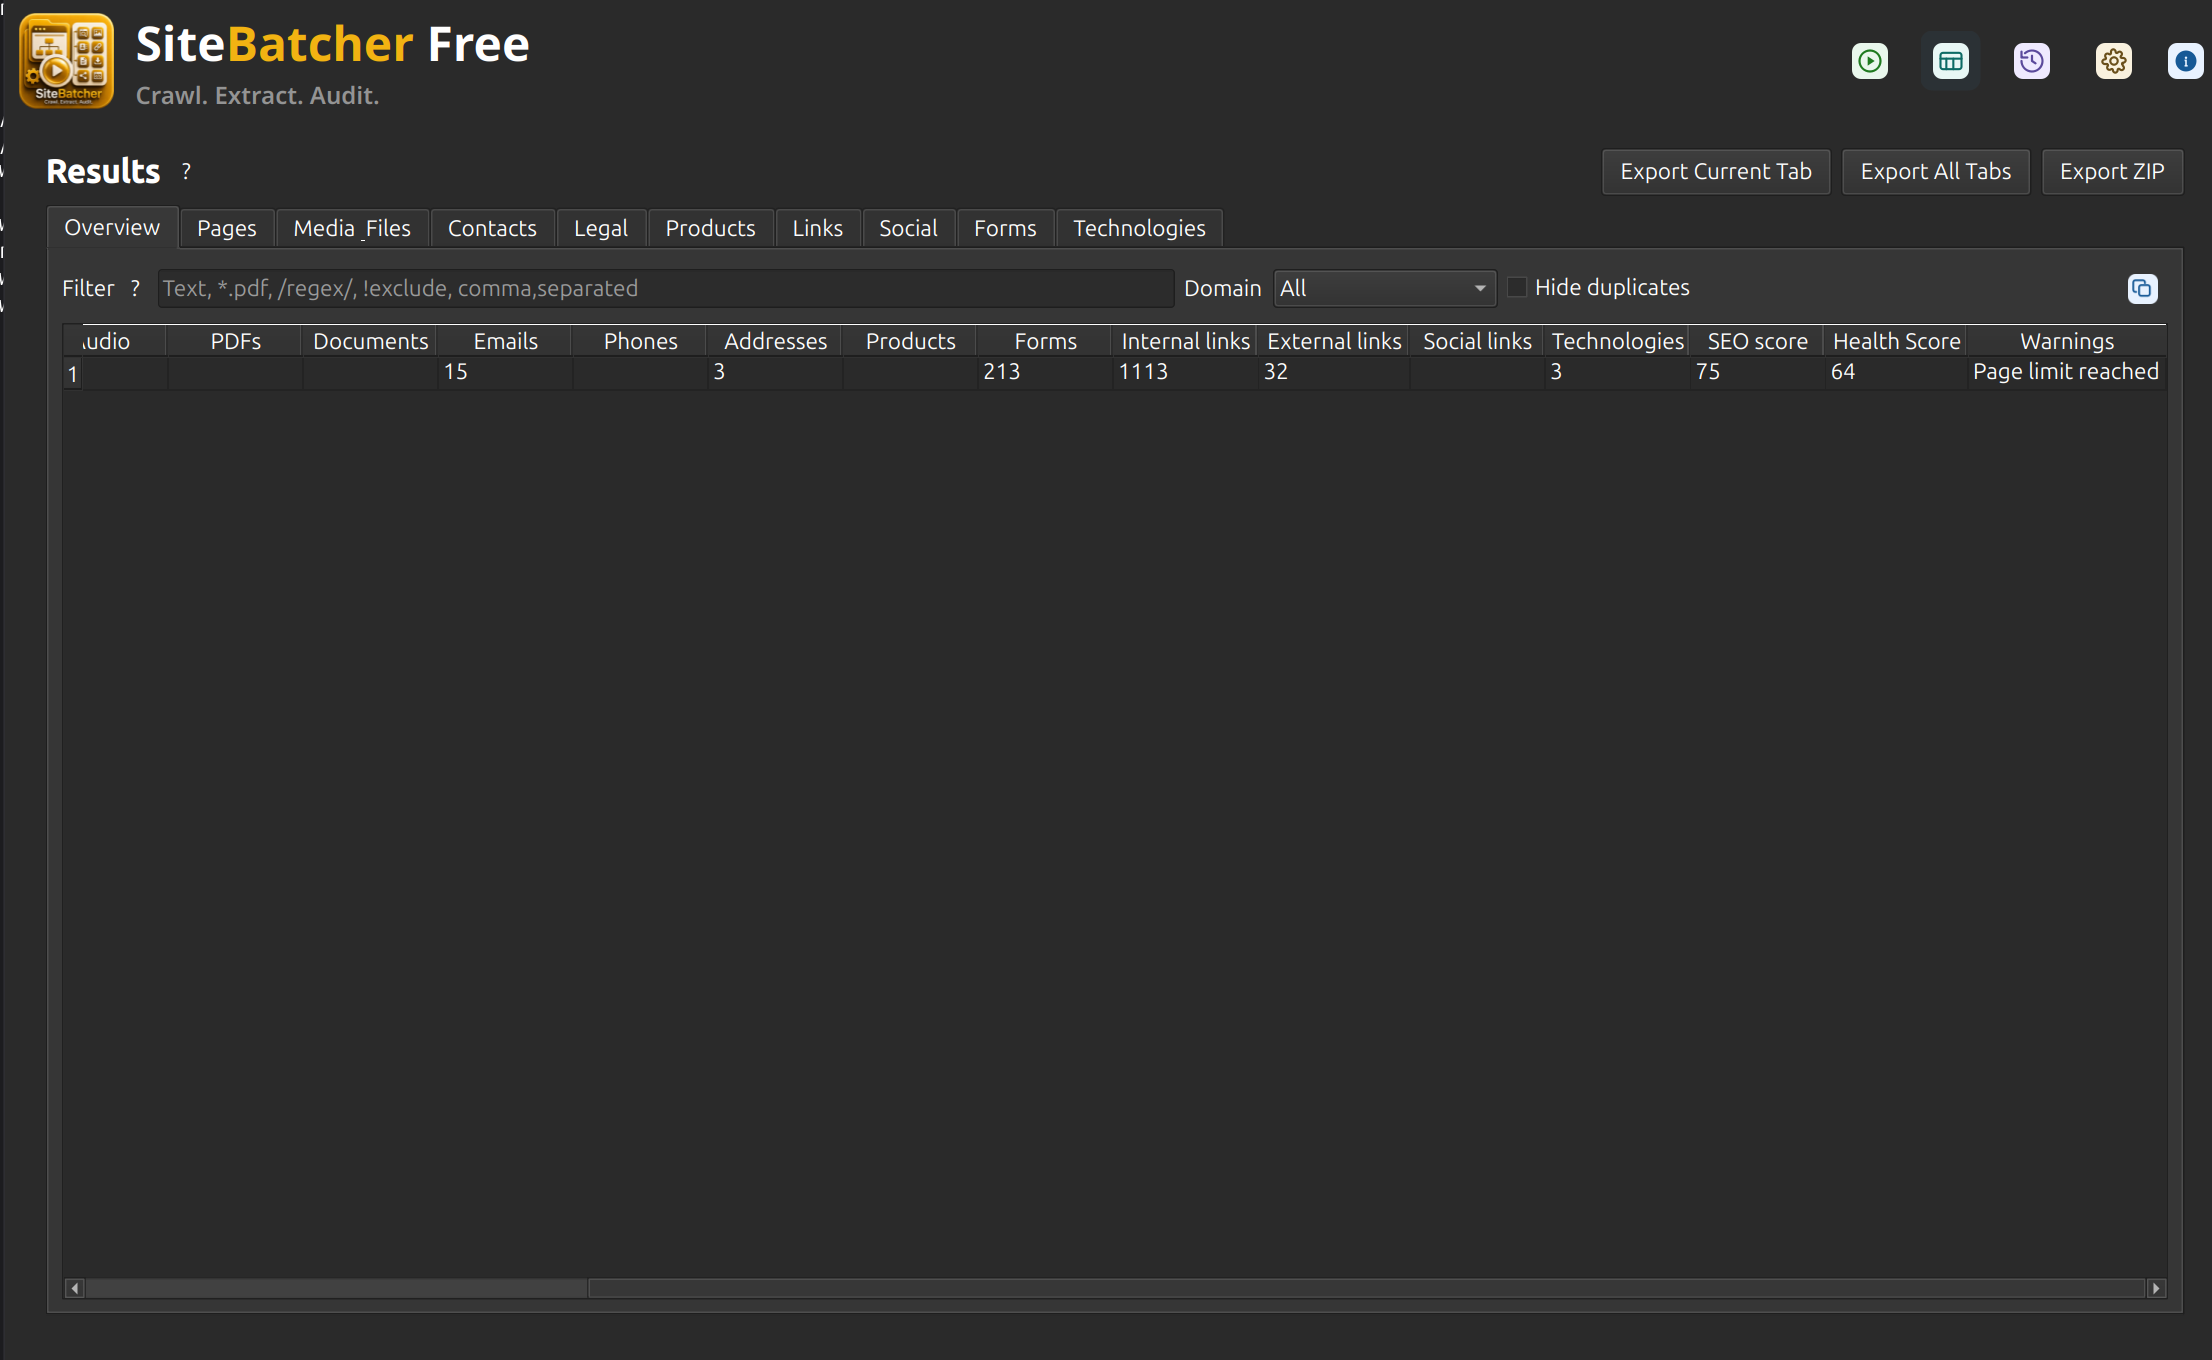Select row number 1 header

pyautogui.click(x=72, y=374)
